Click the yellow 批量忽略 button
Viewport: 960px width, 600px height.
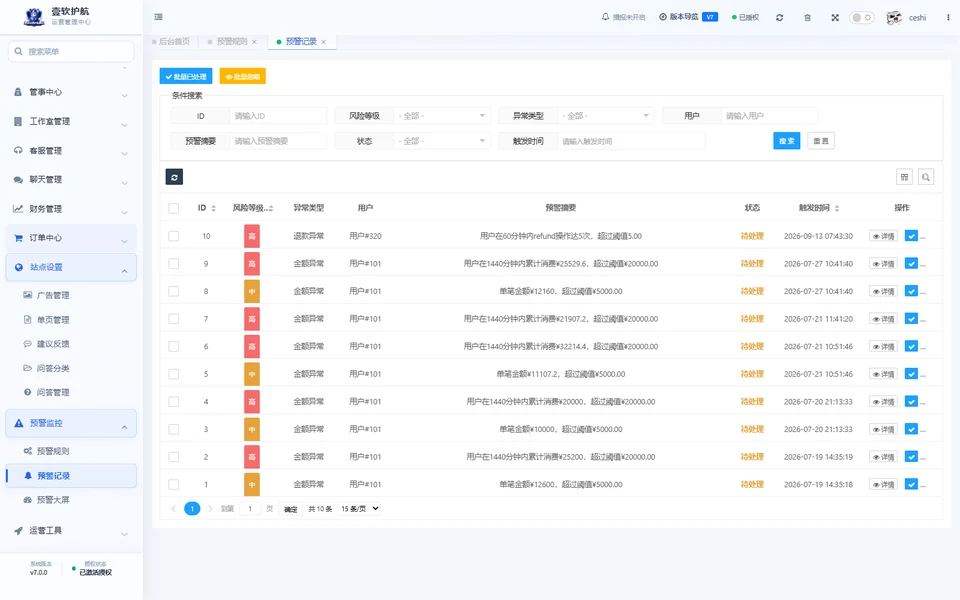[x=242, y=77]
